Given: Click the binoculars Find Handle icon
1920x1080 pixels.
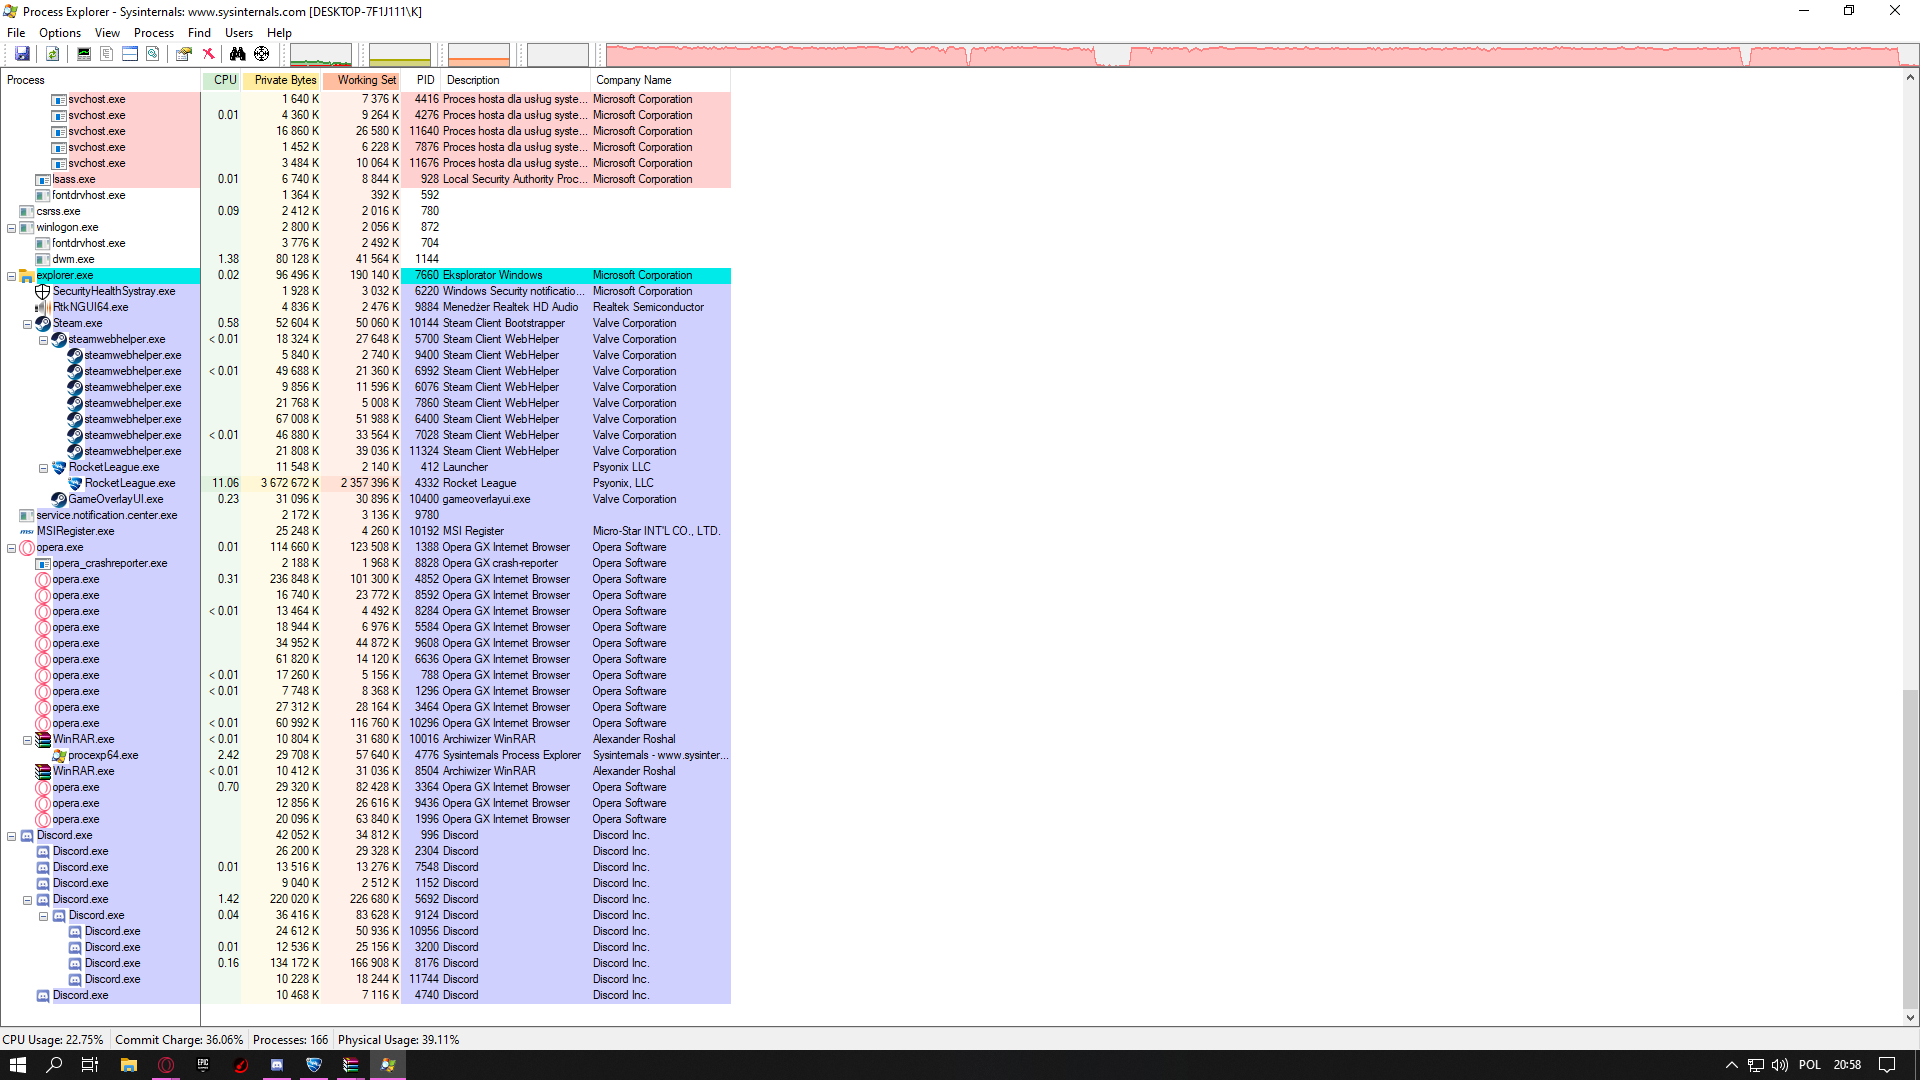Looking at the screenshot, I should 238,54.
